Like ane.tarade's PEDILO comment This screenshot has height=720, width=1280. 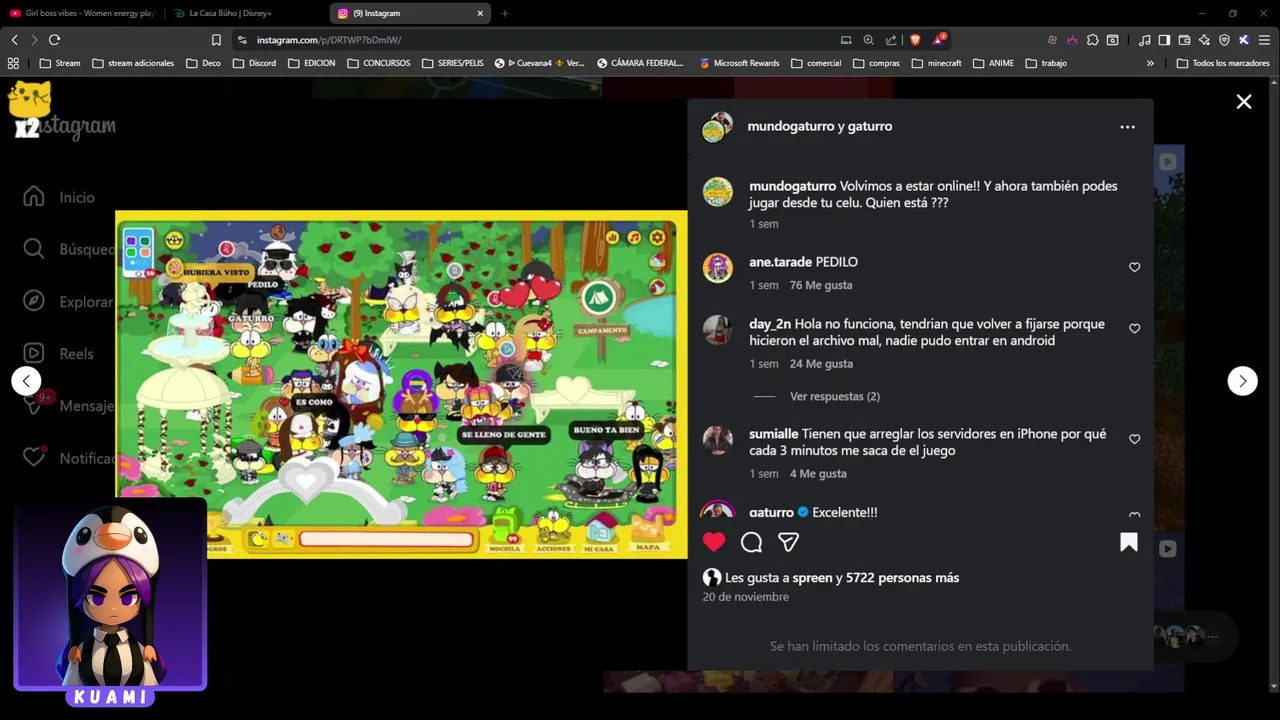coord(1134,267)
